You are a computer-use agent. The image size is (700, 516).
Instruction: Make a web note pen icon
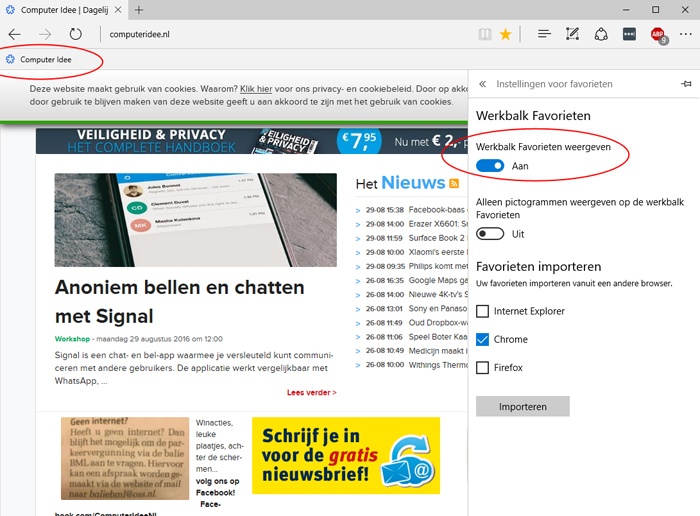point(572,34)
